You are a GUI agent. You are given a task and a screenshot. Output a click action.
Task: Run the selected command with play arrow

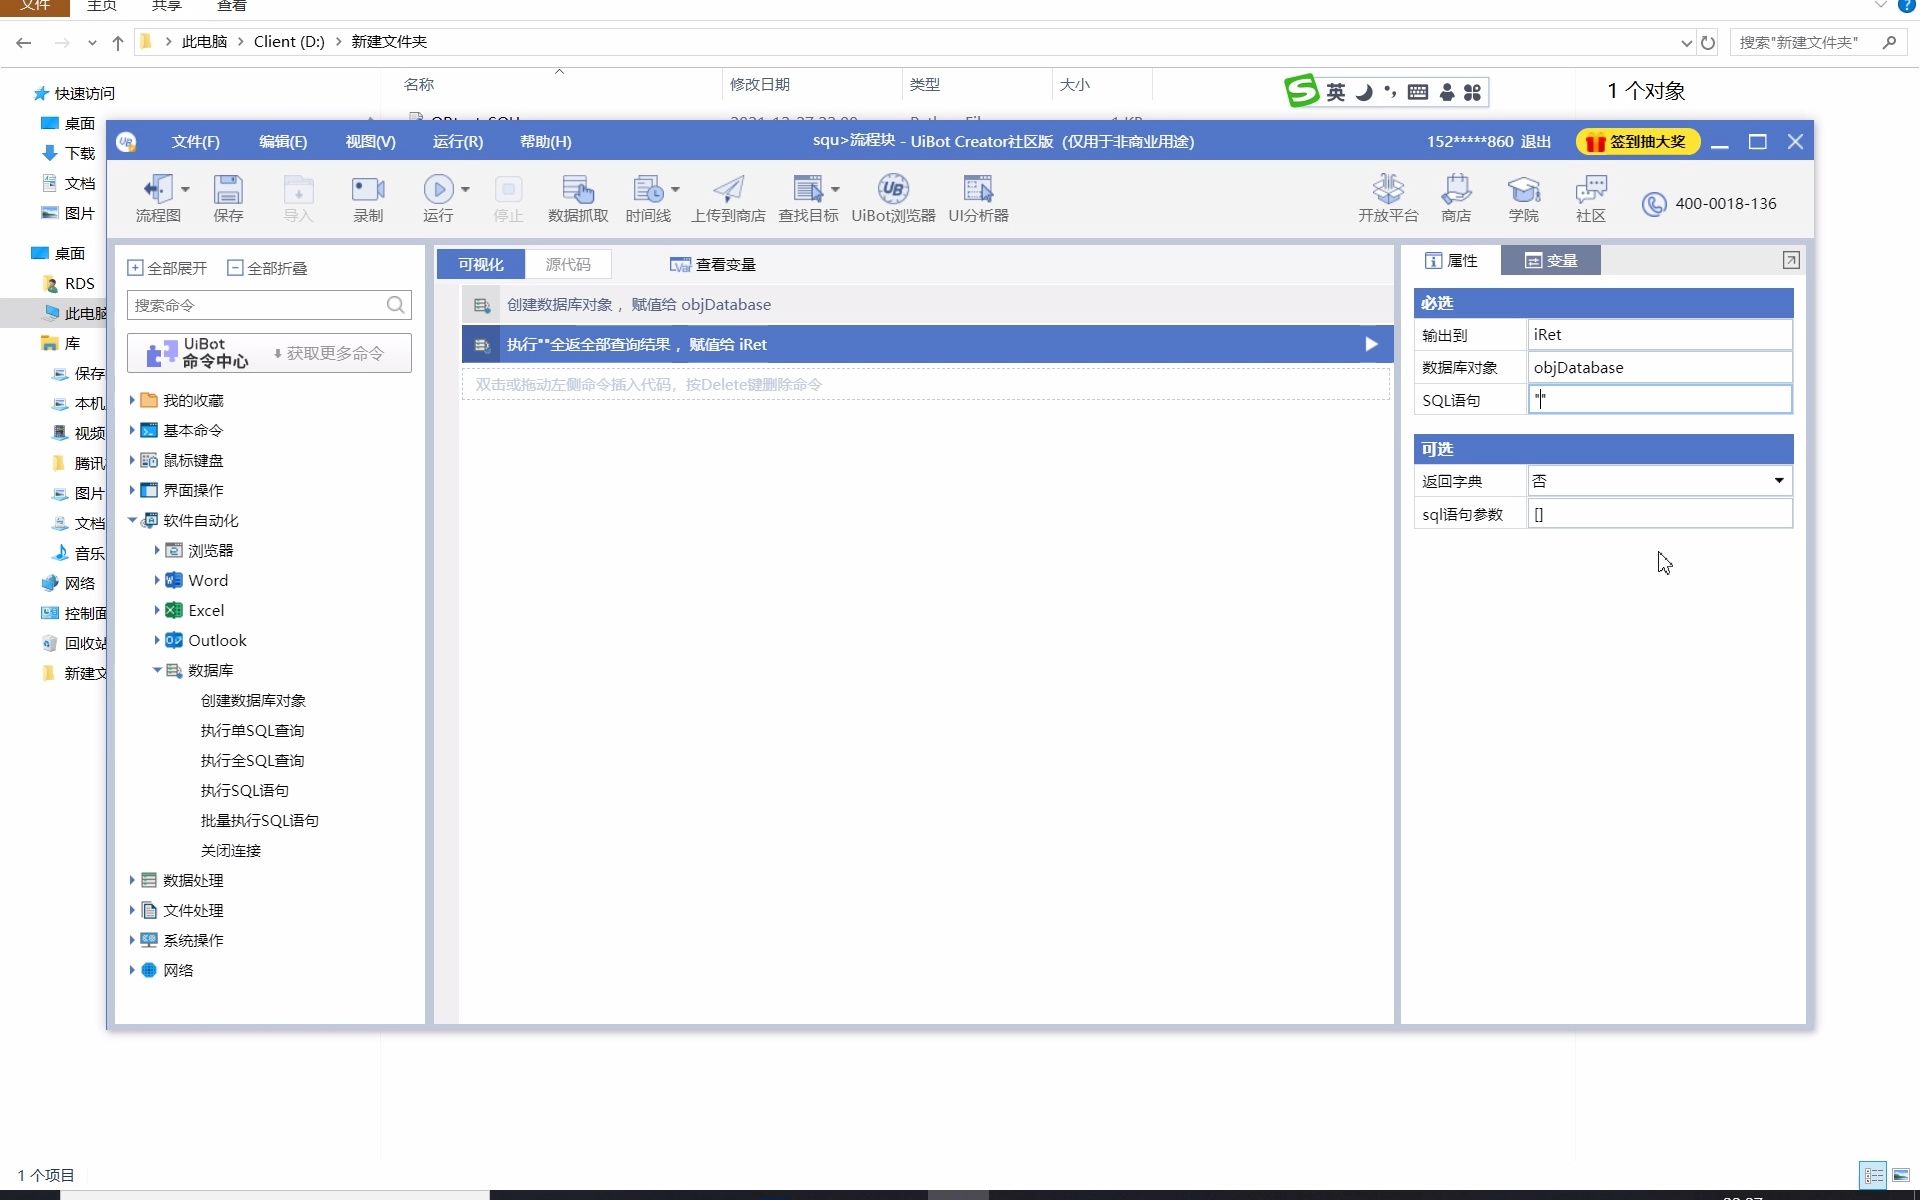coord(1371,344)
